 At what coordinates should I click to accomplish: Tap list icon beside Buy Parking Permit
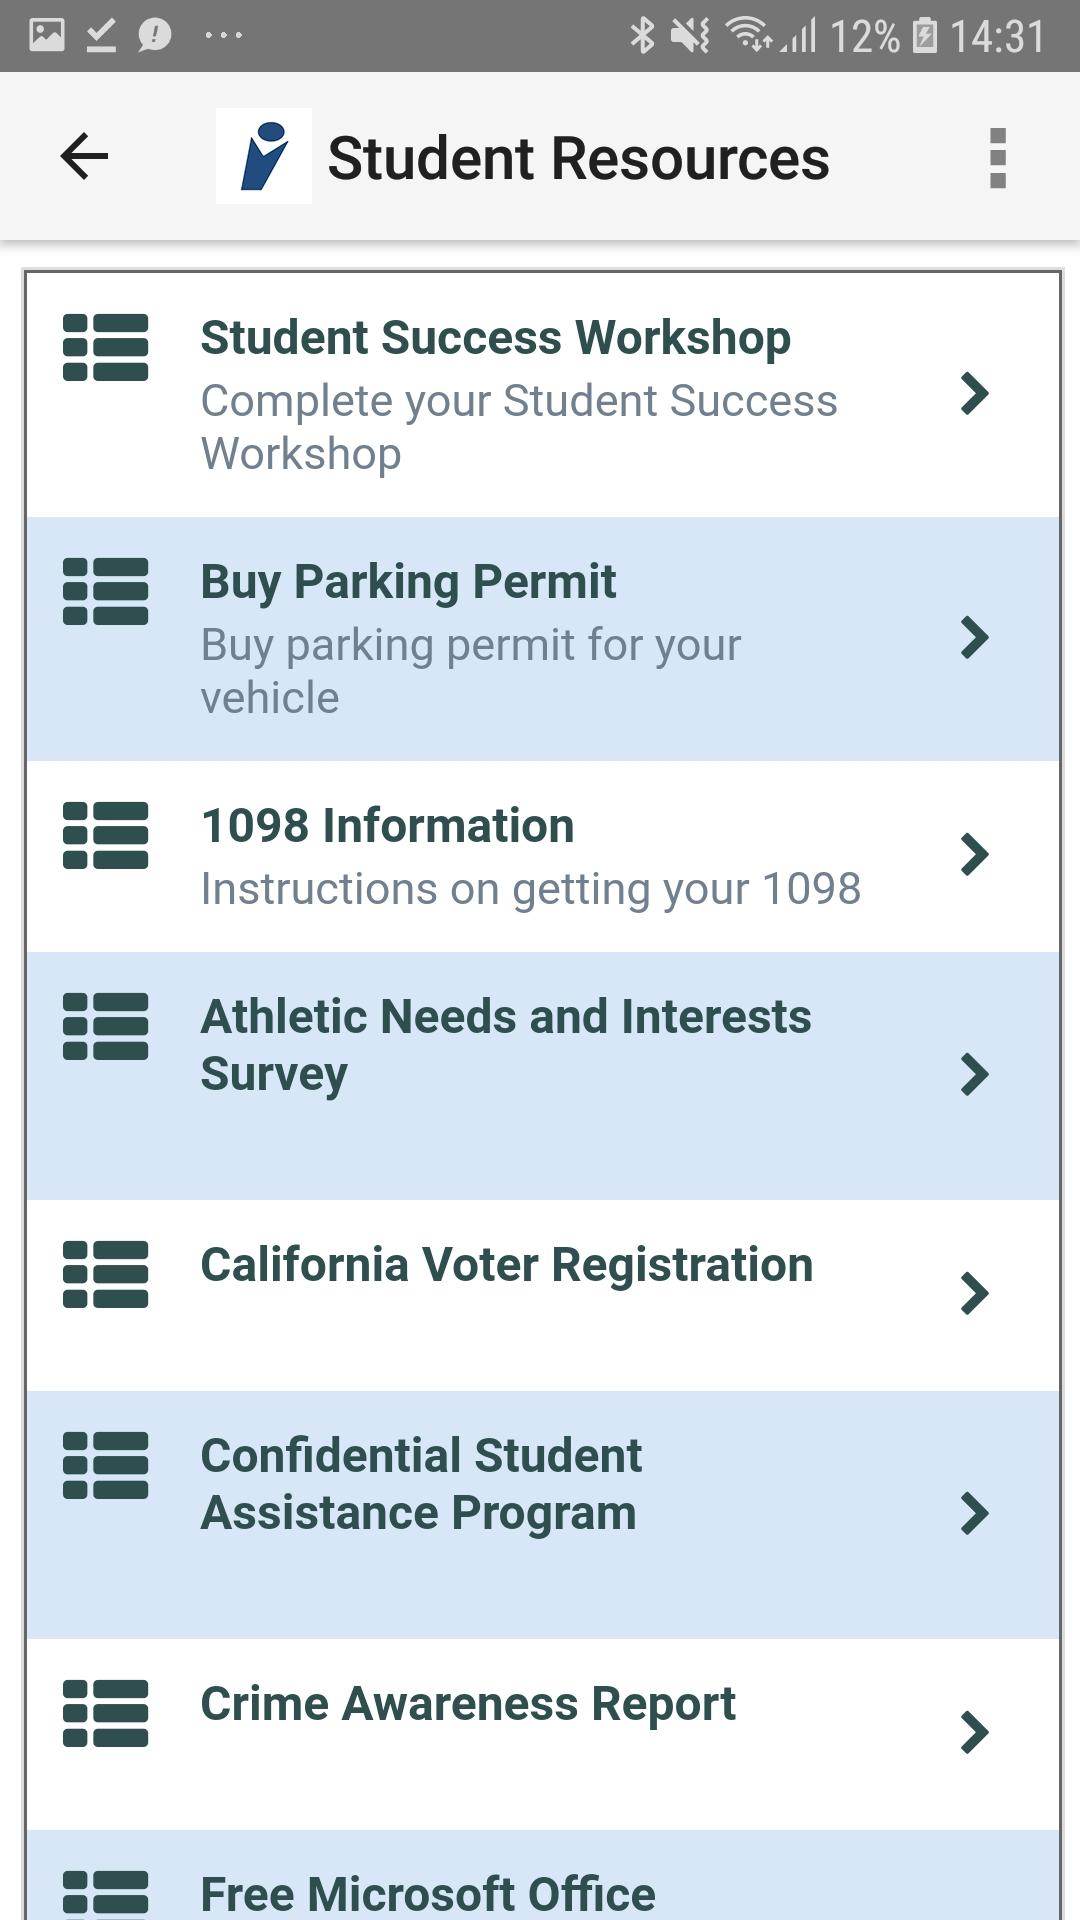(x=105, y=591)
